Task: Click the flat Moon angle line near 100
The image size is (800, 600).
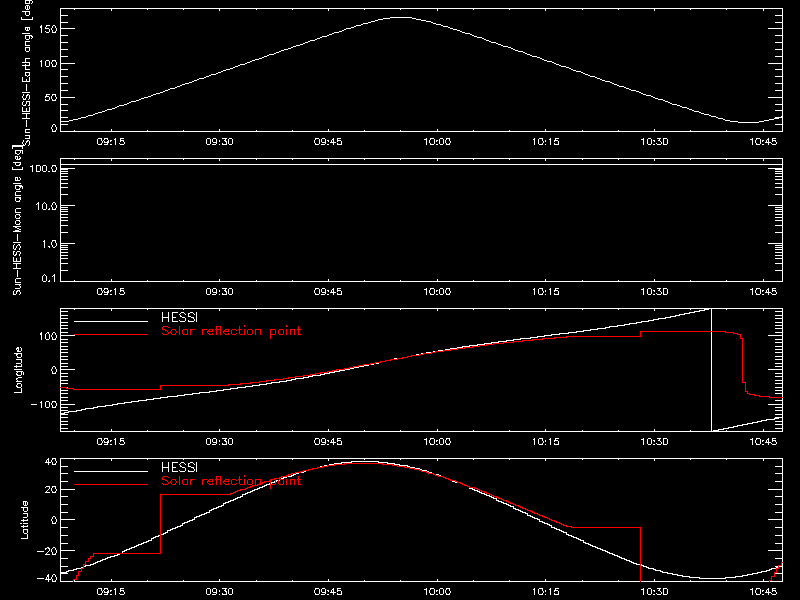Action: 421,165
